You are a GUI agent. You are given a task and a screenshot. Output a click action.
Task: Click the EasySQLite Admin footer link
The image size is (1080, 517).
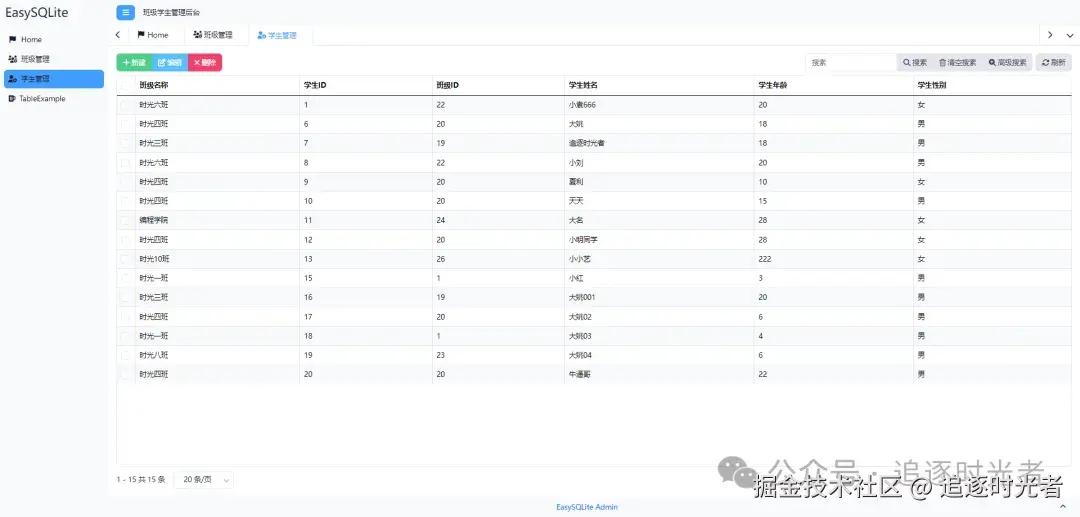tap(587, 507)
